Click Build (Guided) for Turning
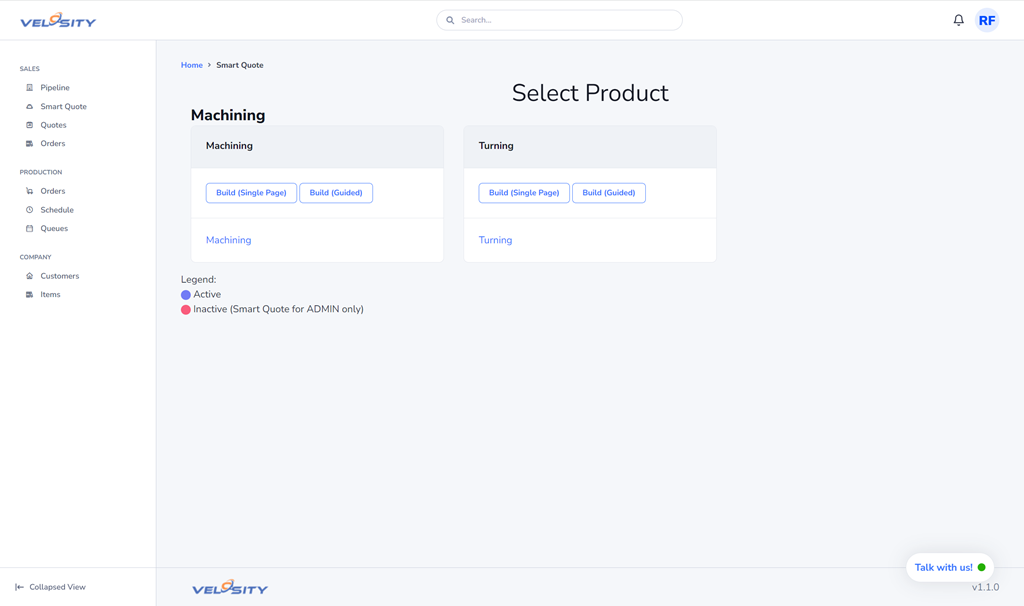 (608, 193)
